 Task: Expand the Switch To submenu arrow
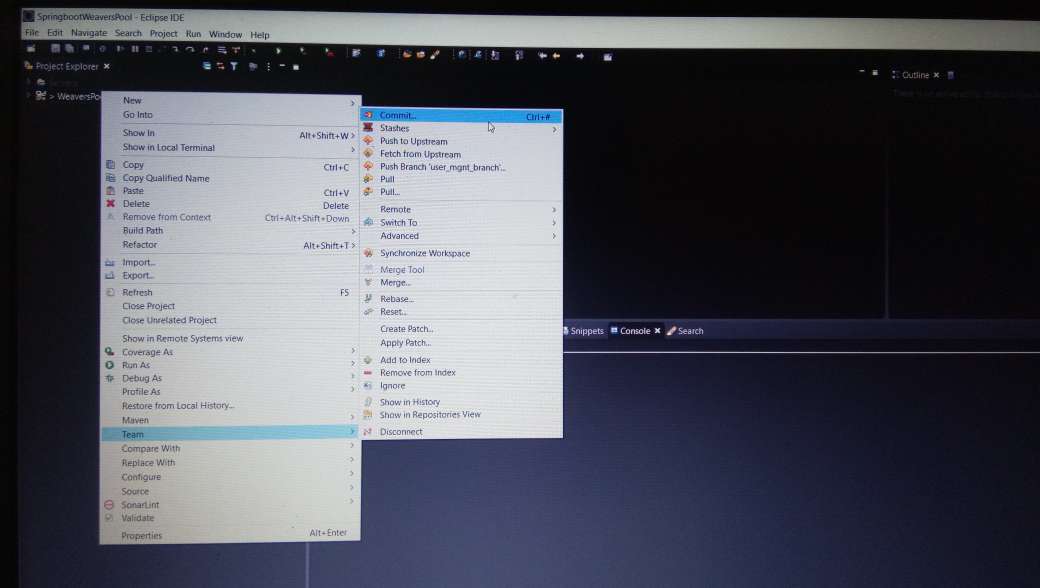554,223
